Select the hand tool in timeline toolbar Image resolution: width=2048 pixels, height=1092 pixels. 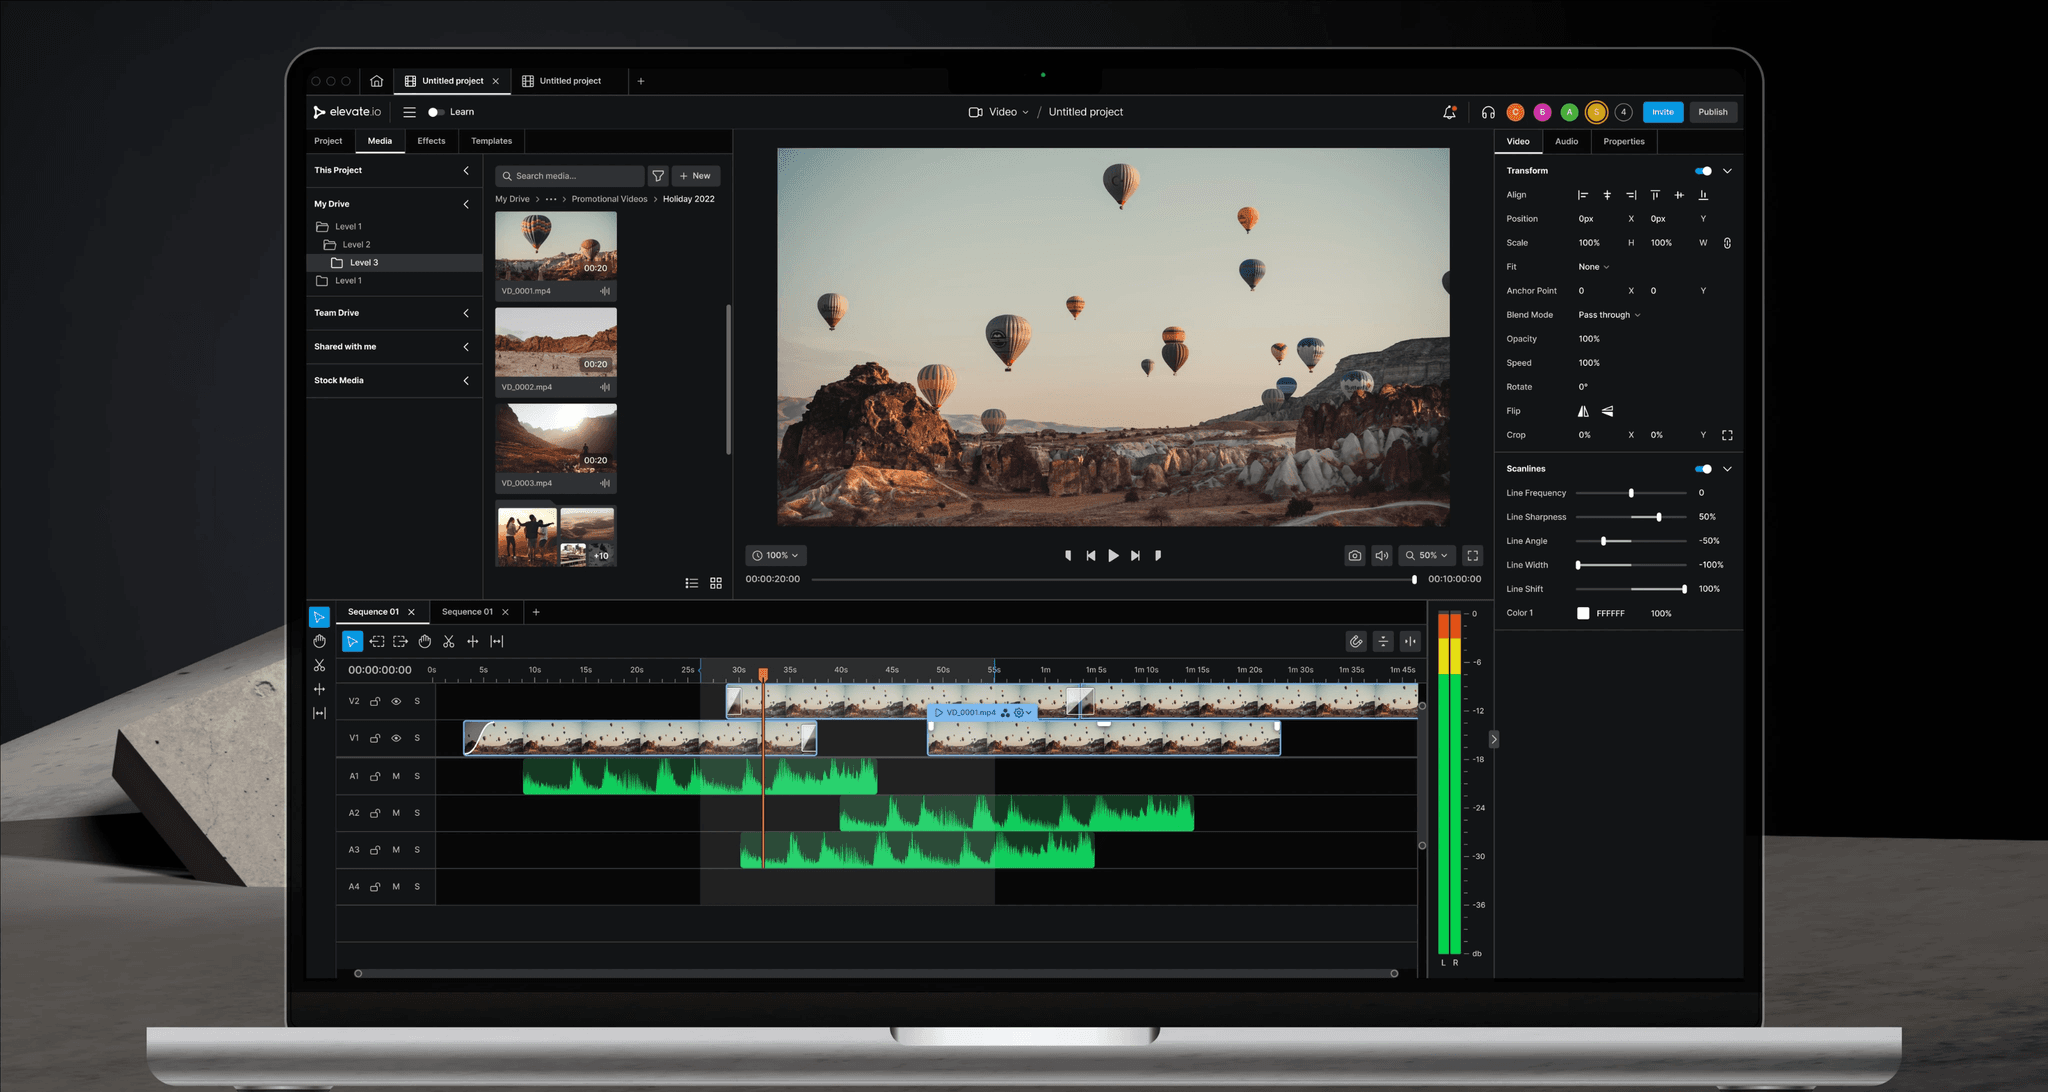425,641
